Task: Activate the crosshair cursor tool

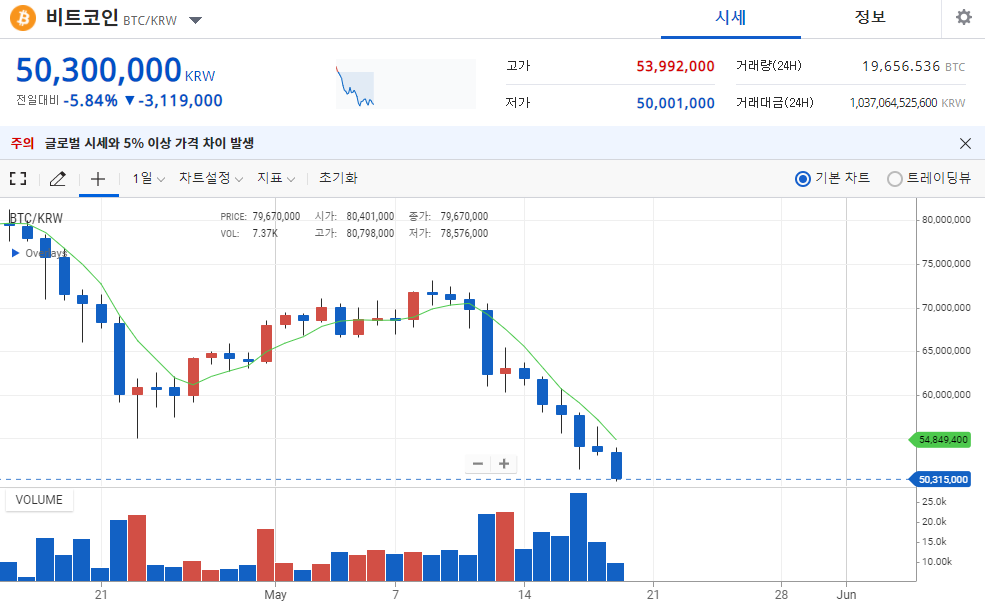Action: tap(98, 179)
